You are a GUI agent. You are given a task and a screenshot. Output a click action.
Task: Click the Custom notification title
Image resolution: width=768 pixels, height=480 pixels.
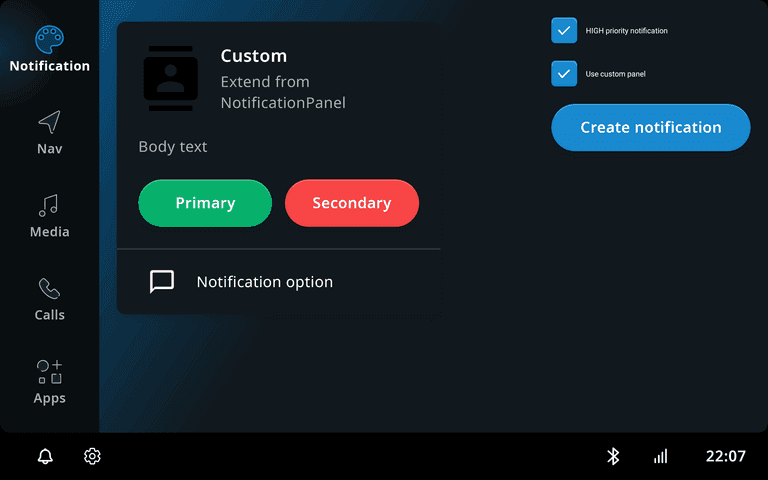254,56
